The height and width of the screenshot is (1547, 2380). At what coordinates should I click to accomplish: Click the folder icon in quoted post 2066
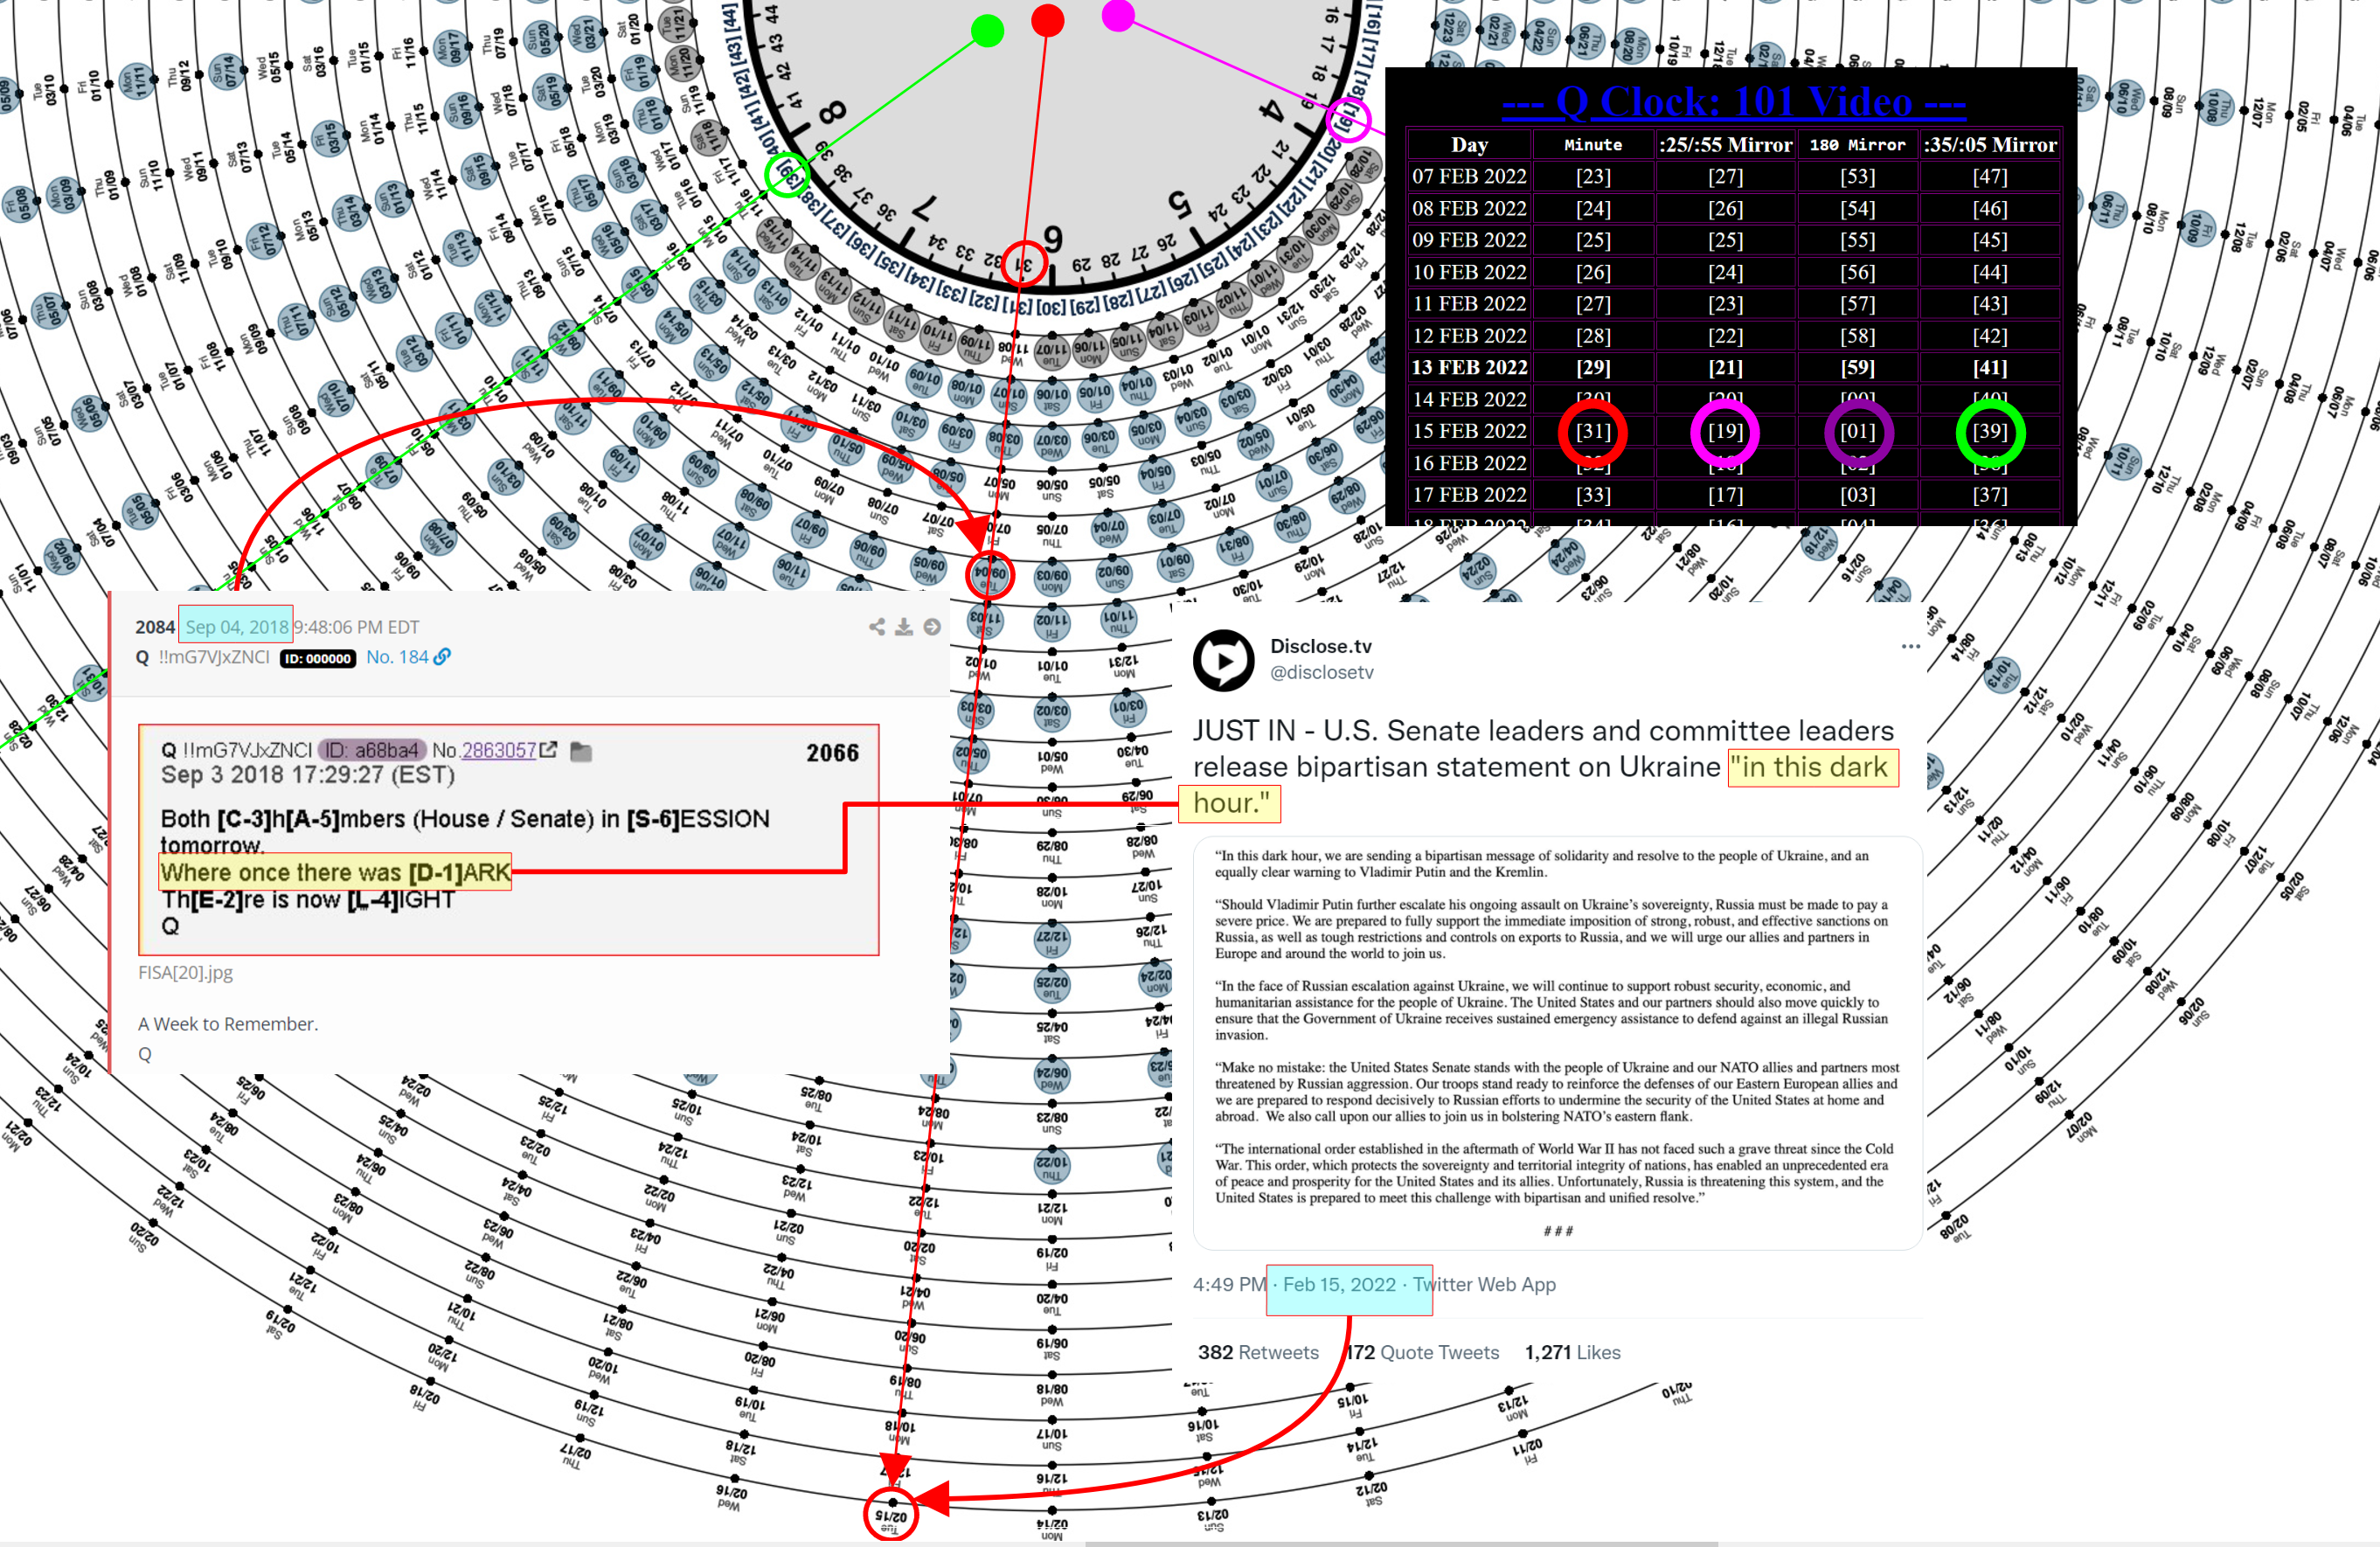pyautogui.click(x=581, y=751)
